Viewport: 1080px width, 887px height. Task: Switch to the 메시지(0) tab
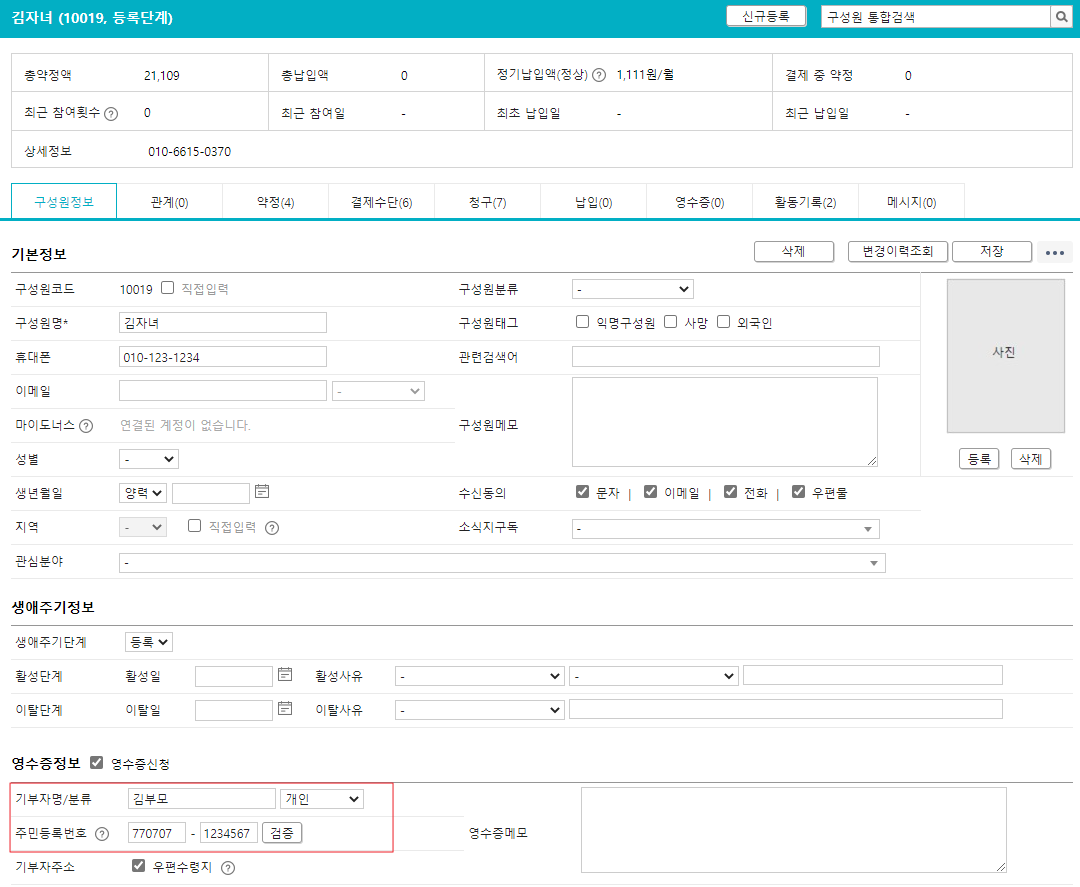pos(912,202)
